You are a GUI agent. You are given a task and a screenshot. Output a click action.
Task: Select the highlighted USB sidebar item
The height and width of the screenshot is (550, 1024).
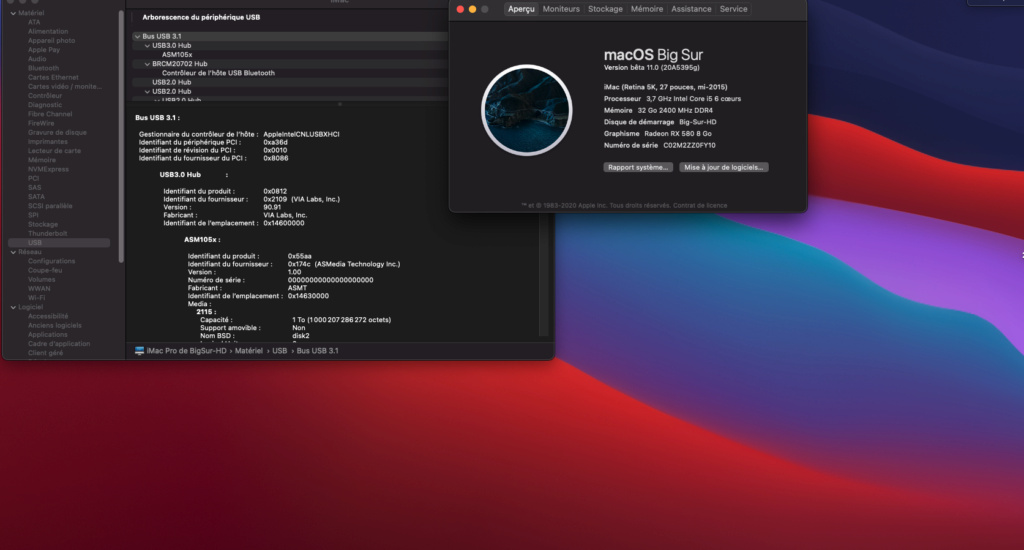point(59,242)
